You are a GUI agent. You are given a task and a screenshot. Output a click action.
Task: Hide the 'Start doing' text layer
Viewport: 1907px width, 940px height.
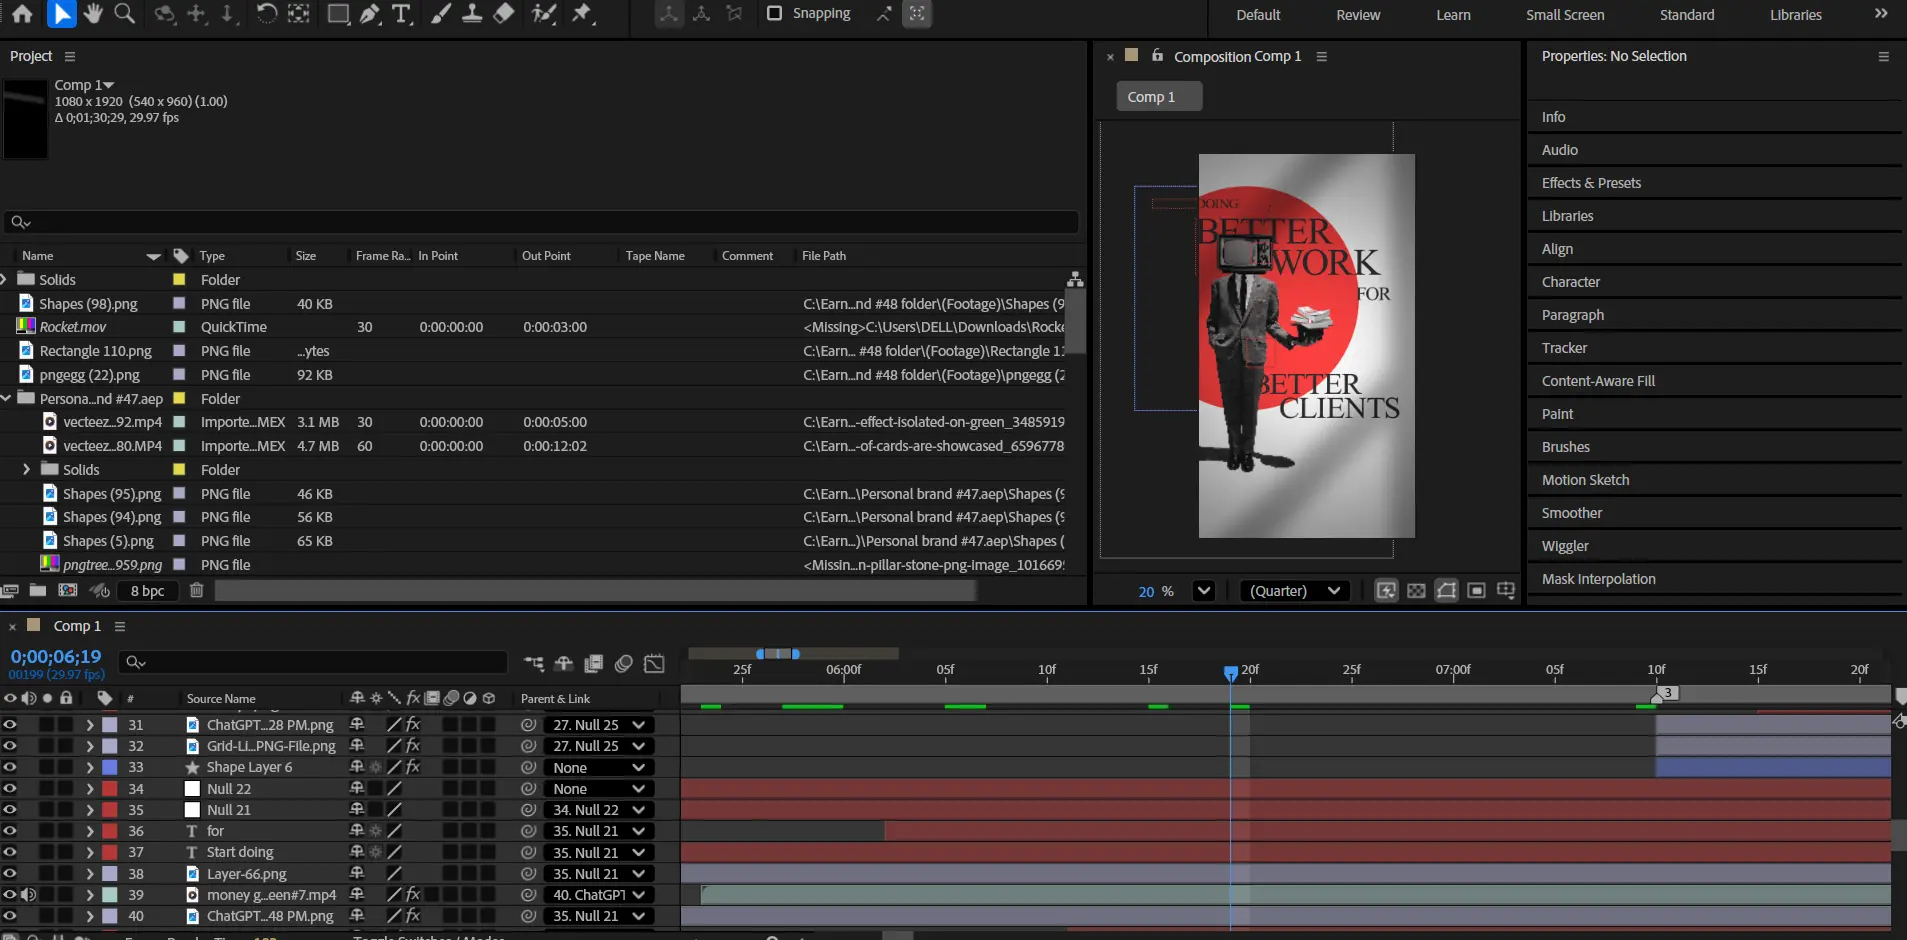click(x=10, y=853)
